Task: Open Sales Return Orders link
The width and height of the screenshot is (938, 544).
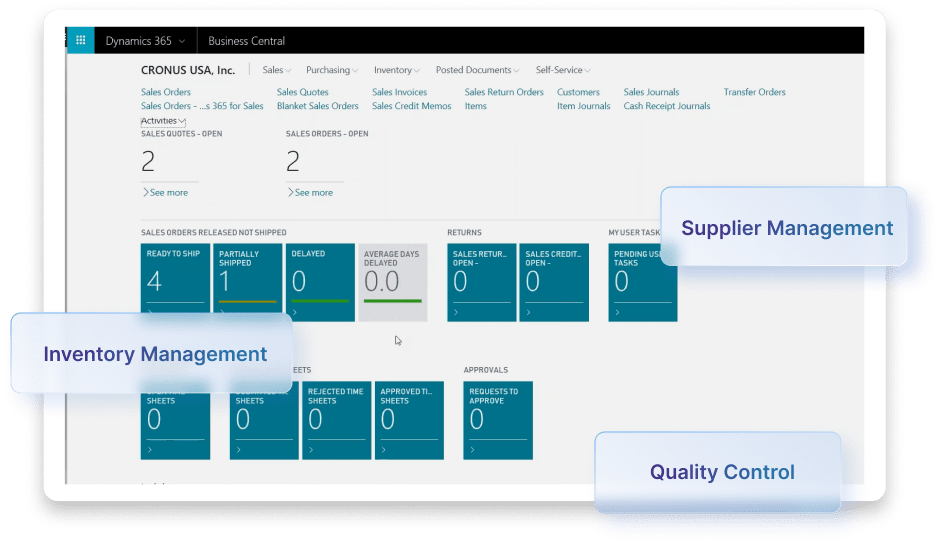Action: click(504, 92)
